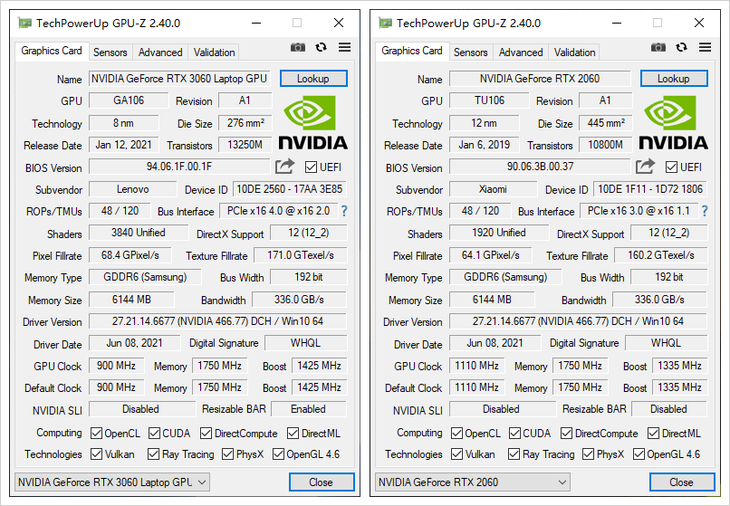Image resolution: width=730 pixels, height=506 pixels.
Task: Click the GPU-Z title bar icon of the right window
Action: pos(385,23)
